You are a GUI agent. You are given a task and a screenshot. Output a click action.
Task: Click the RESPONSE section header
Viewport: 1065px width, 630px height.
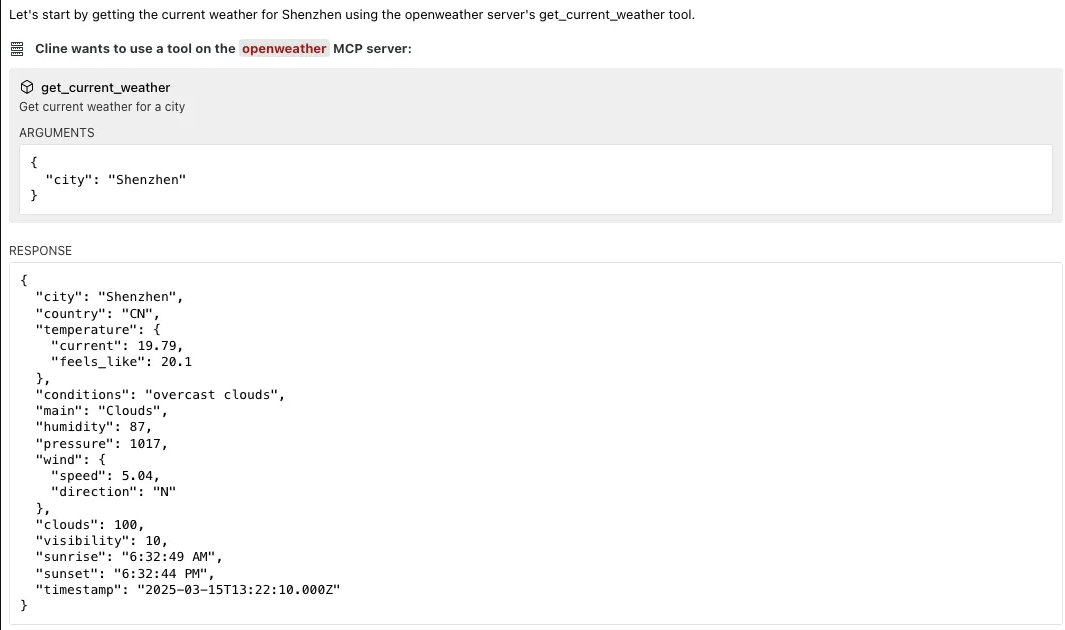coord(41,251)
